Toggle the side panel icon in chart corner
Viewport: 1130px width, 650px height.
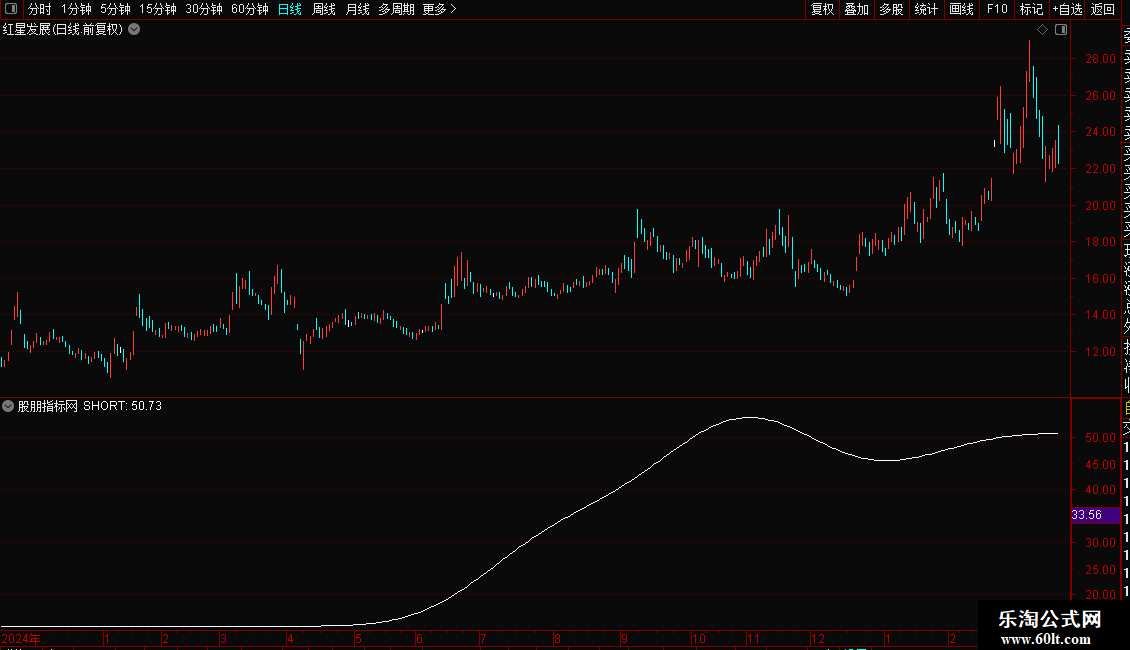coord(1061,30)
